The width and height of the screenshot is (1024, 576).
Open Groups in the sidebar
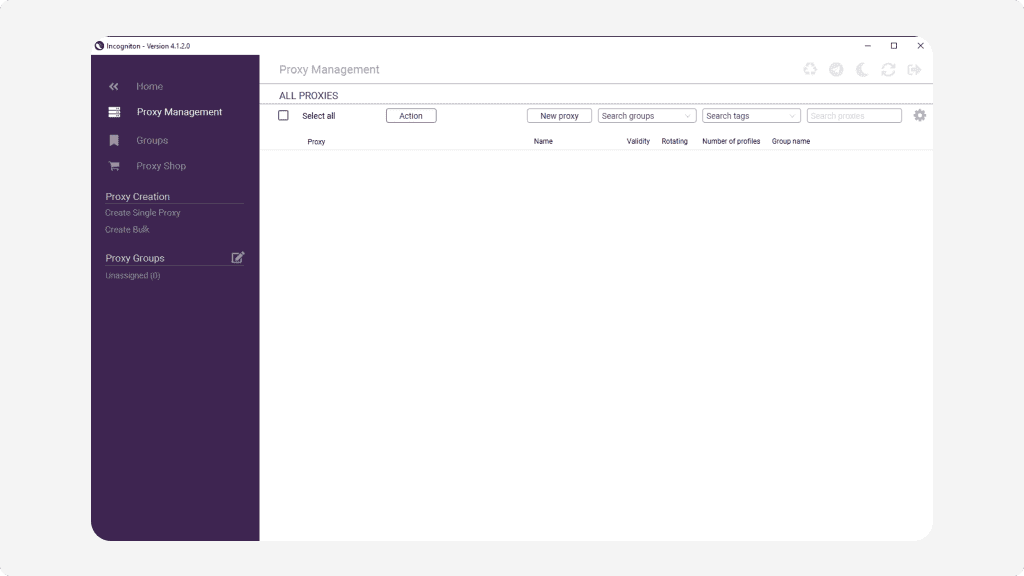[x=152, y=141]
